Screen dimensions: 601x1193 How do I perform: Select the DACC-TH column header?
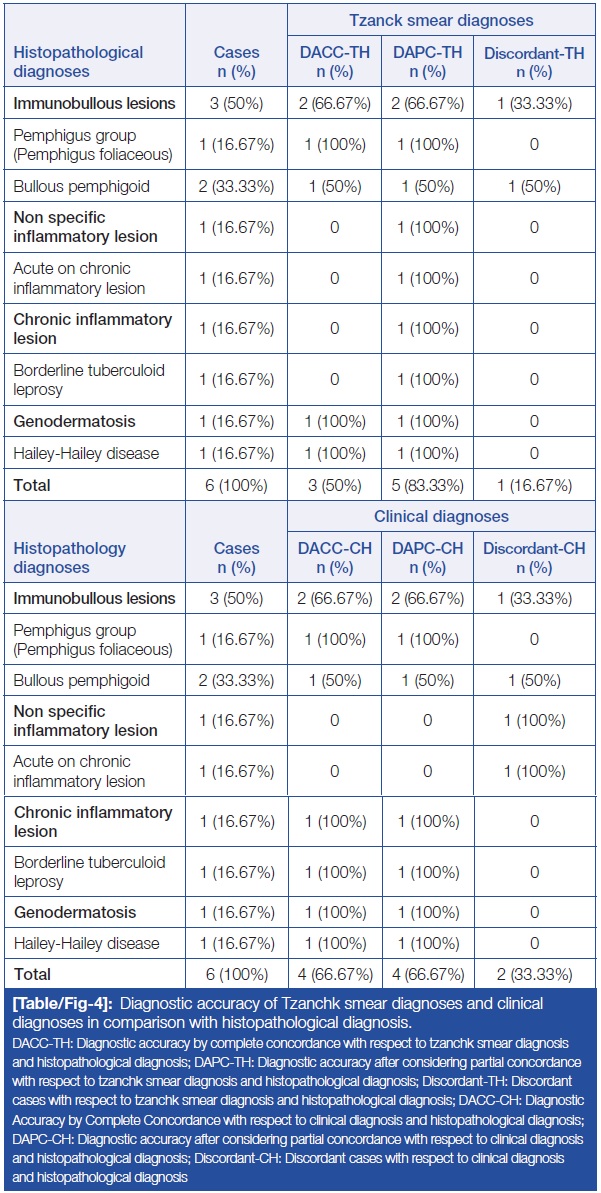tap(334, 62)
